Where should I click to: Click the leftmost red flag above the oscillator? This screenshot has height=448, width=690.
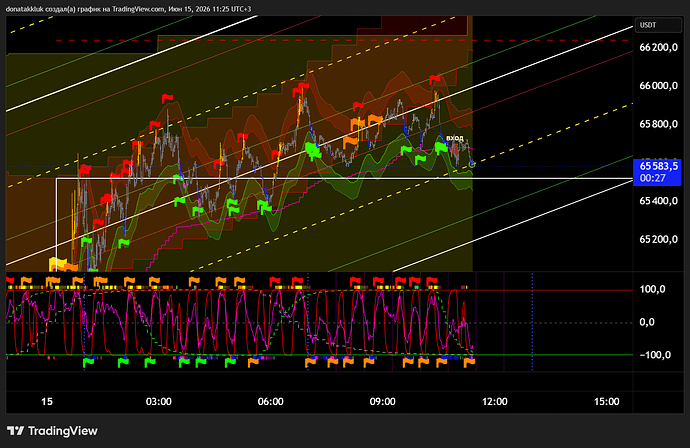tap(10, 280)
